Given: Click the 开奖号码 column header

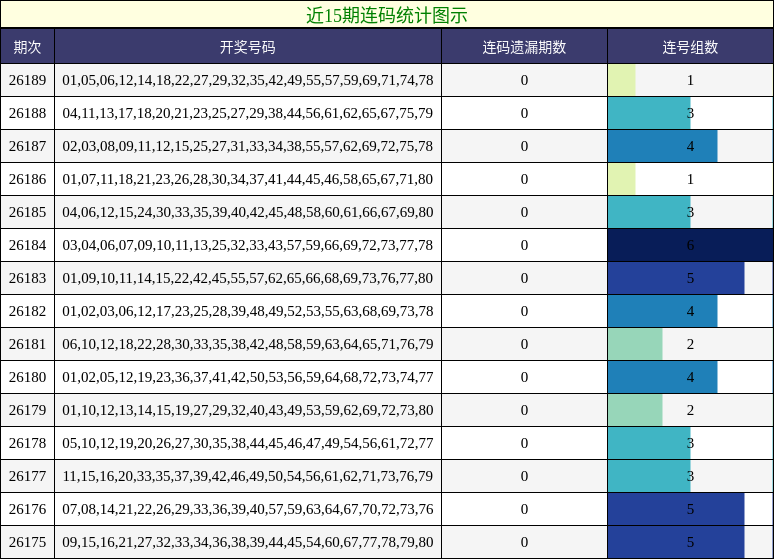Looking at the screenshot, I should point(248,47).
